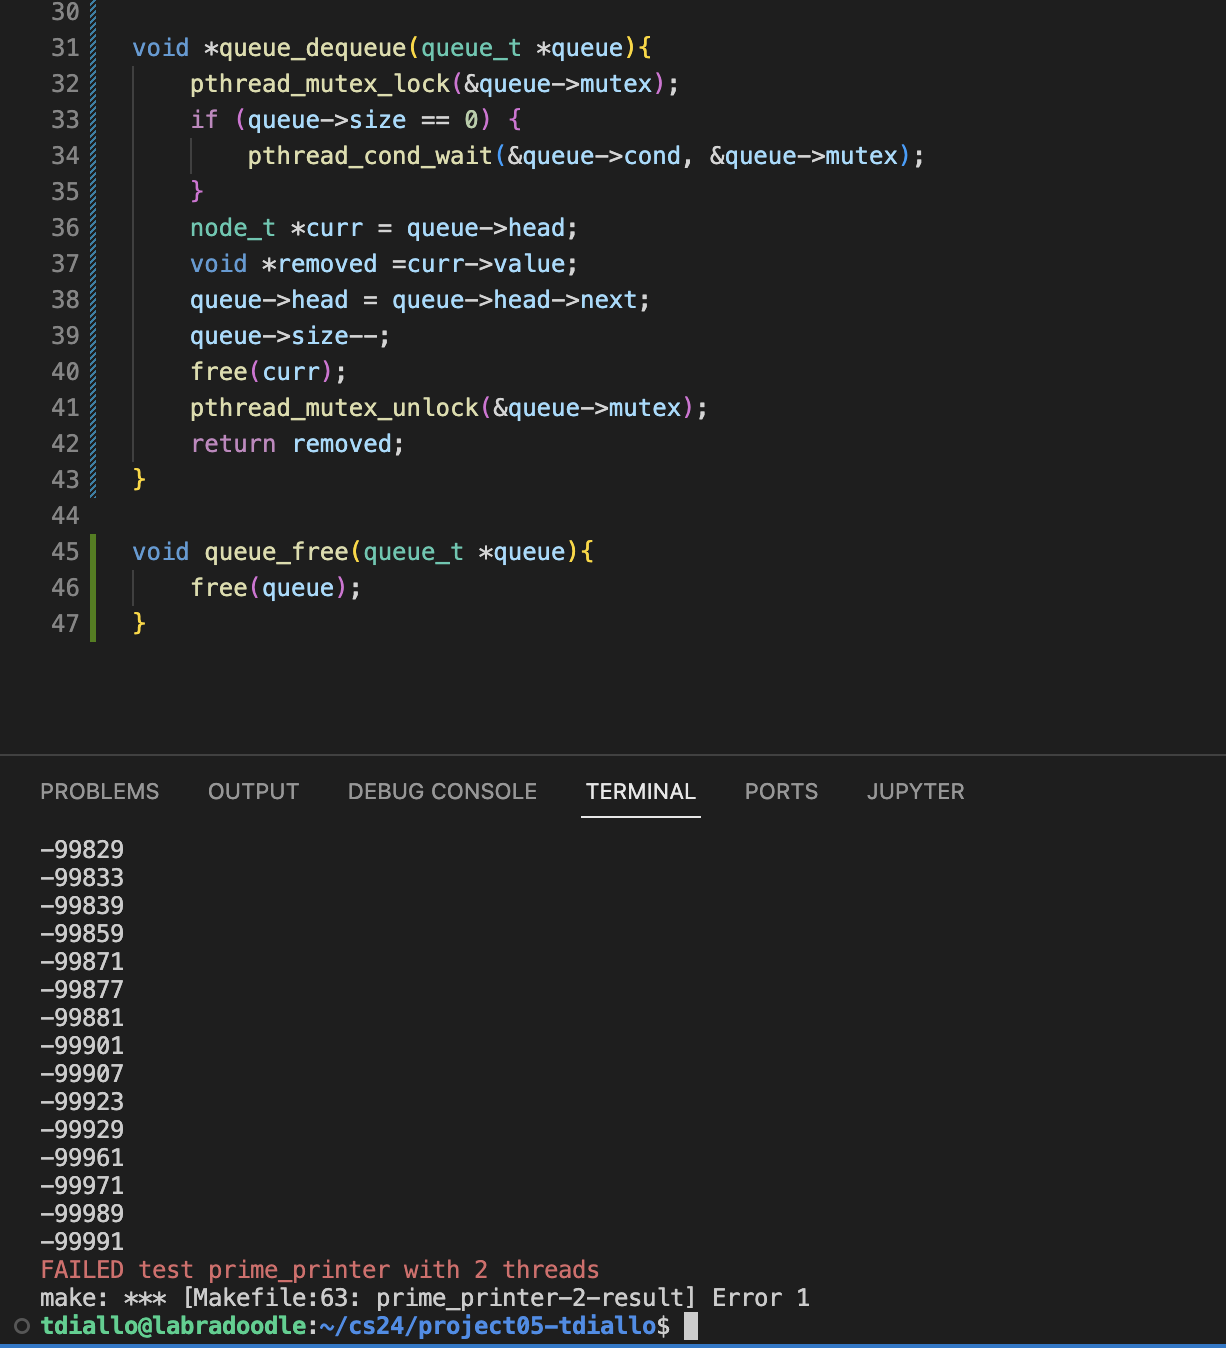The width and height of the screenshot is (1226, 1348).
Task: Click line number 41 in the gutter
Action: click(65, 408)
